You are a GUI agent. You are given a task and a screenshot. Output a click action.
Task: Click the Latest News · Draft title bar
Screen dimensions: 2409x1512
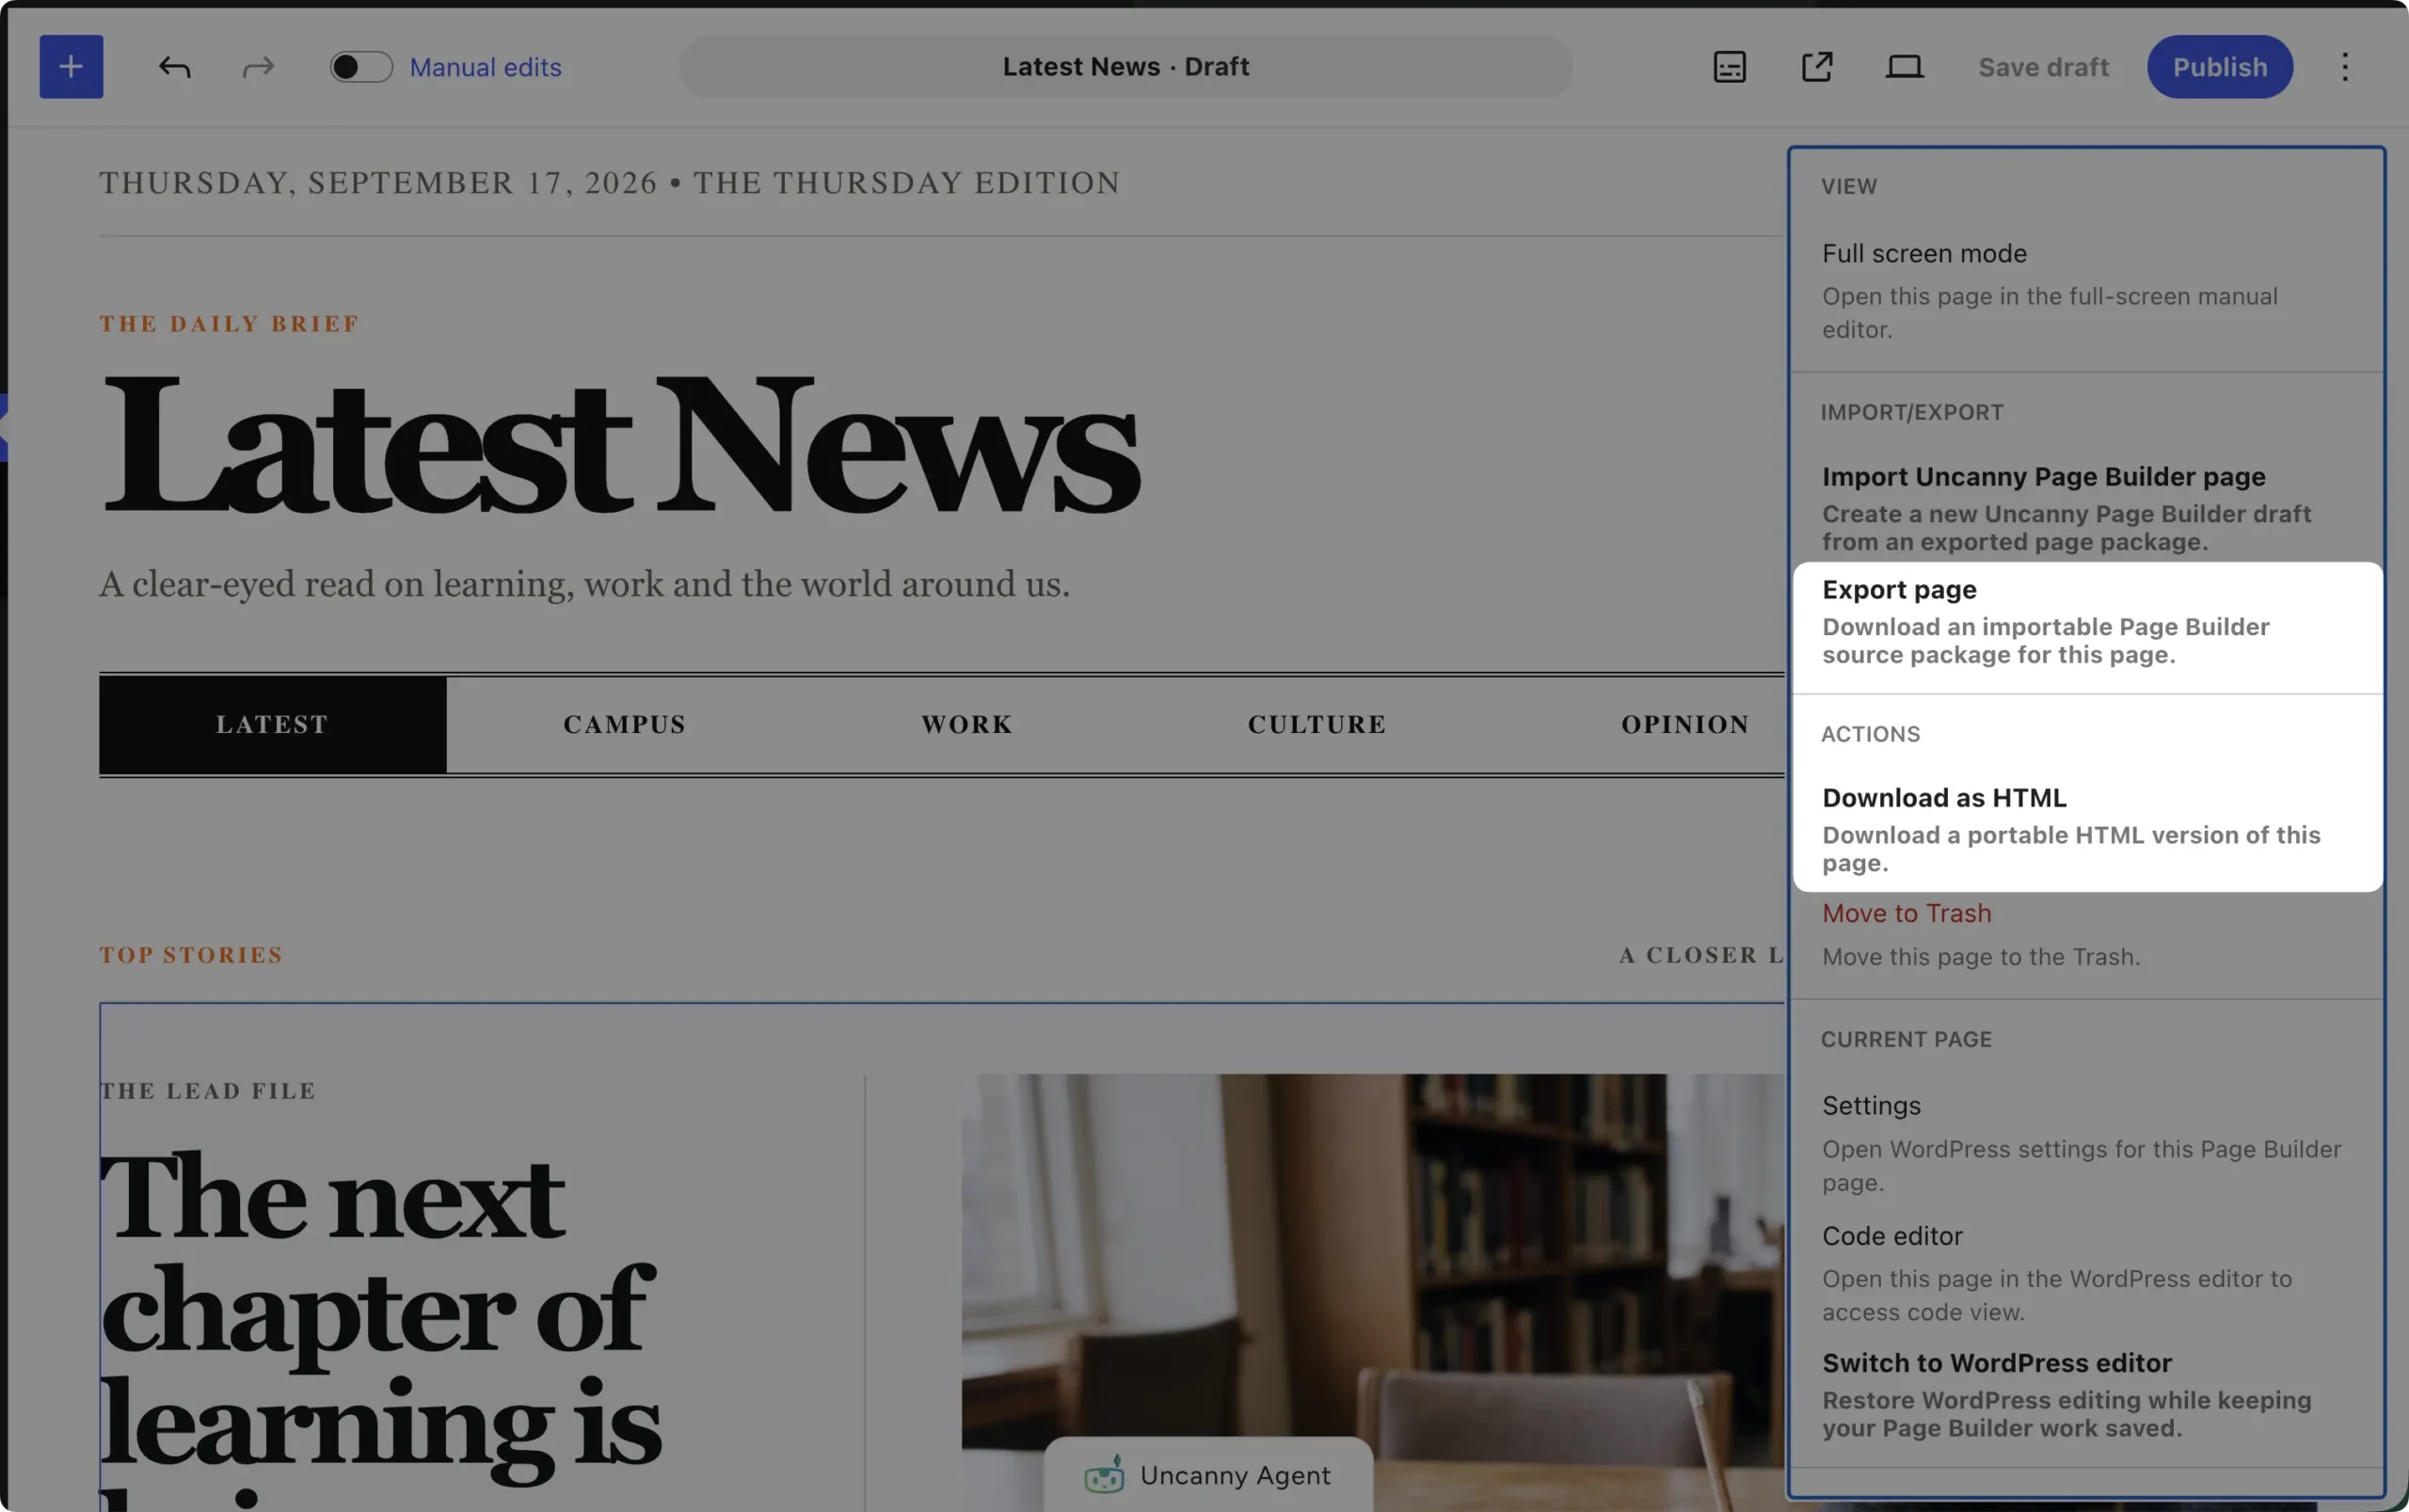(1125, 67)
